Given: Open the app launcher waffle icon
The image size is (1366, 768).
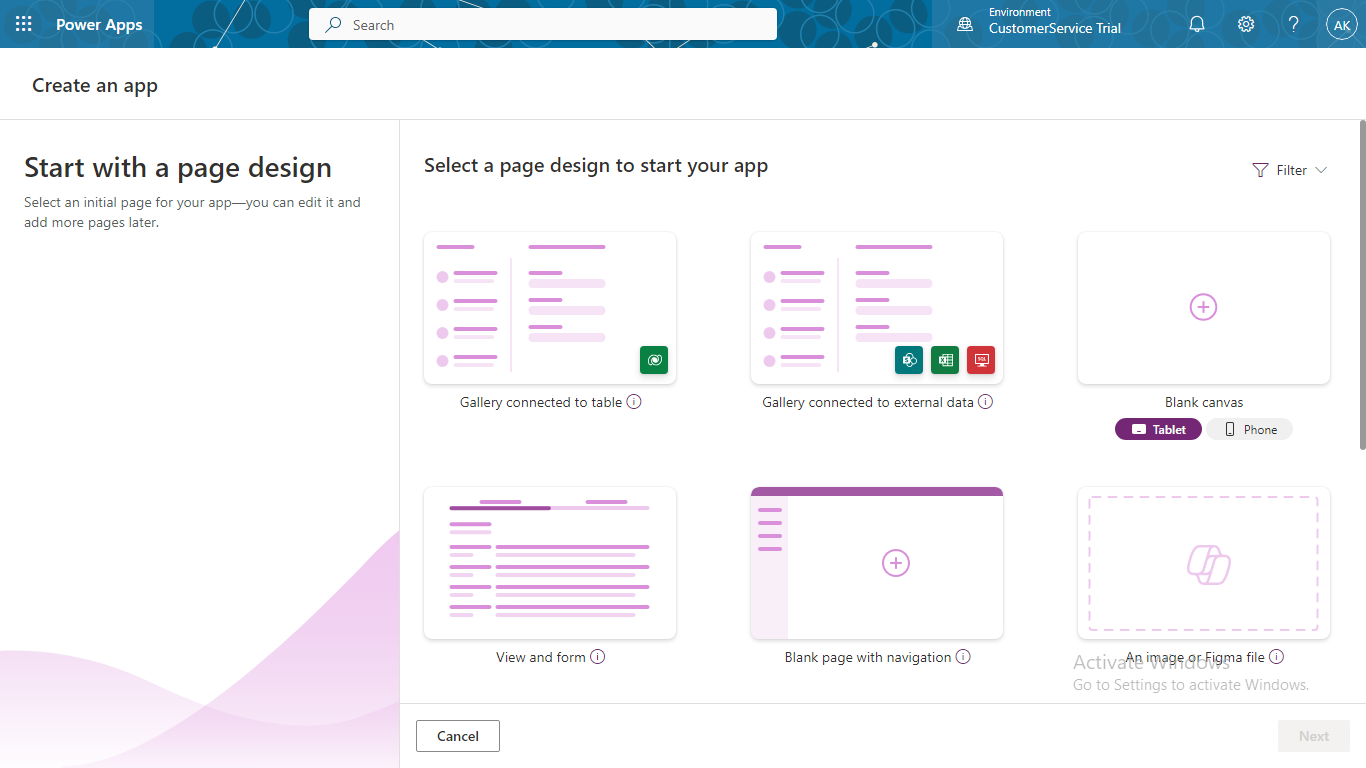Looking at the screenshot, I should (x=24, y=24).
